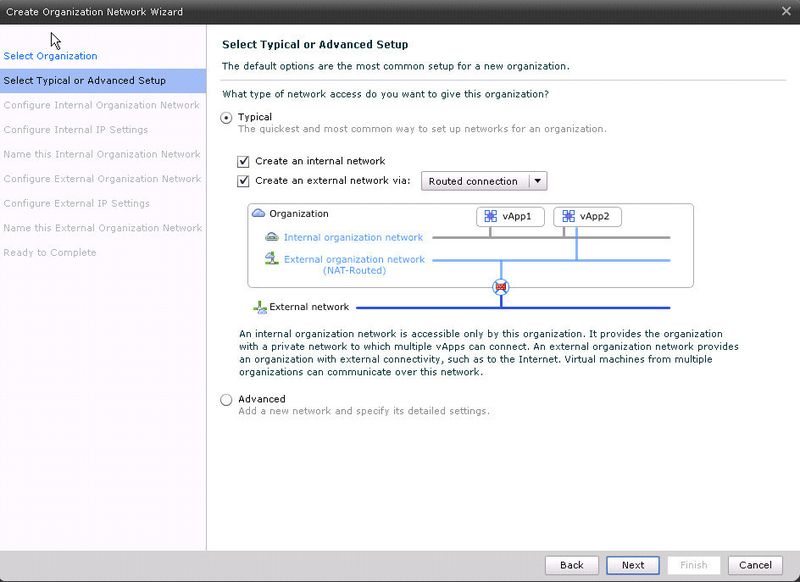The width and height of the screenshot is (800, 582).
Task: Select the Advanced radio button
Action: click(226, 400)
